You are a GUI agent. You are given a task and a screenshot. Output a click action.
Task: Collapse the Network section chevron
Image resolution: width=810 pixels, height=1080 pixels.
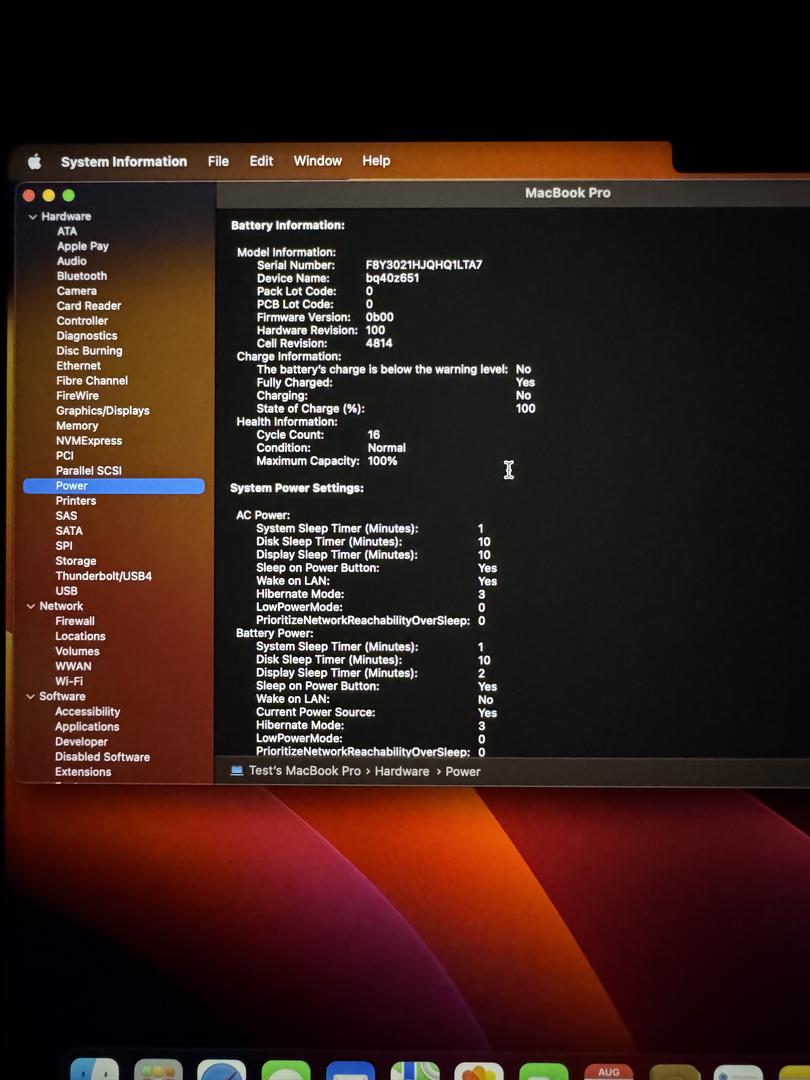tap(30, 607)
